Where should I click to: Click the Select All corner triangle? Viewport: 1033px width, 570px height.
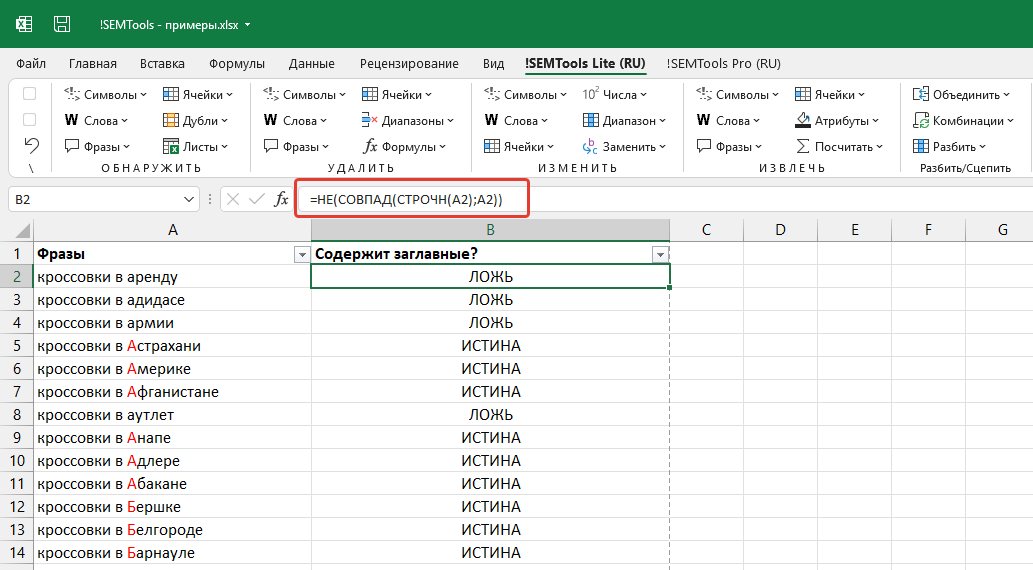pyautogui.click(x=22, y=230)
